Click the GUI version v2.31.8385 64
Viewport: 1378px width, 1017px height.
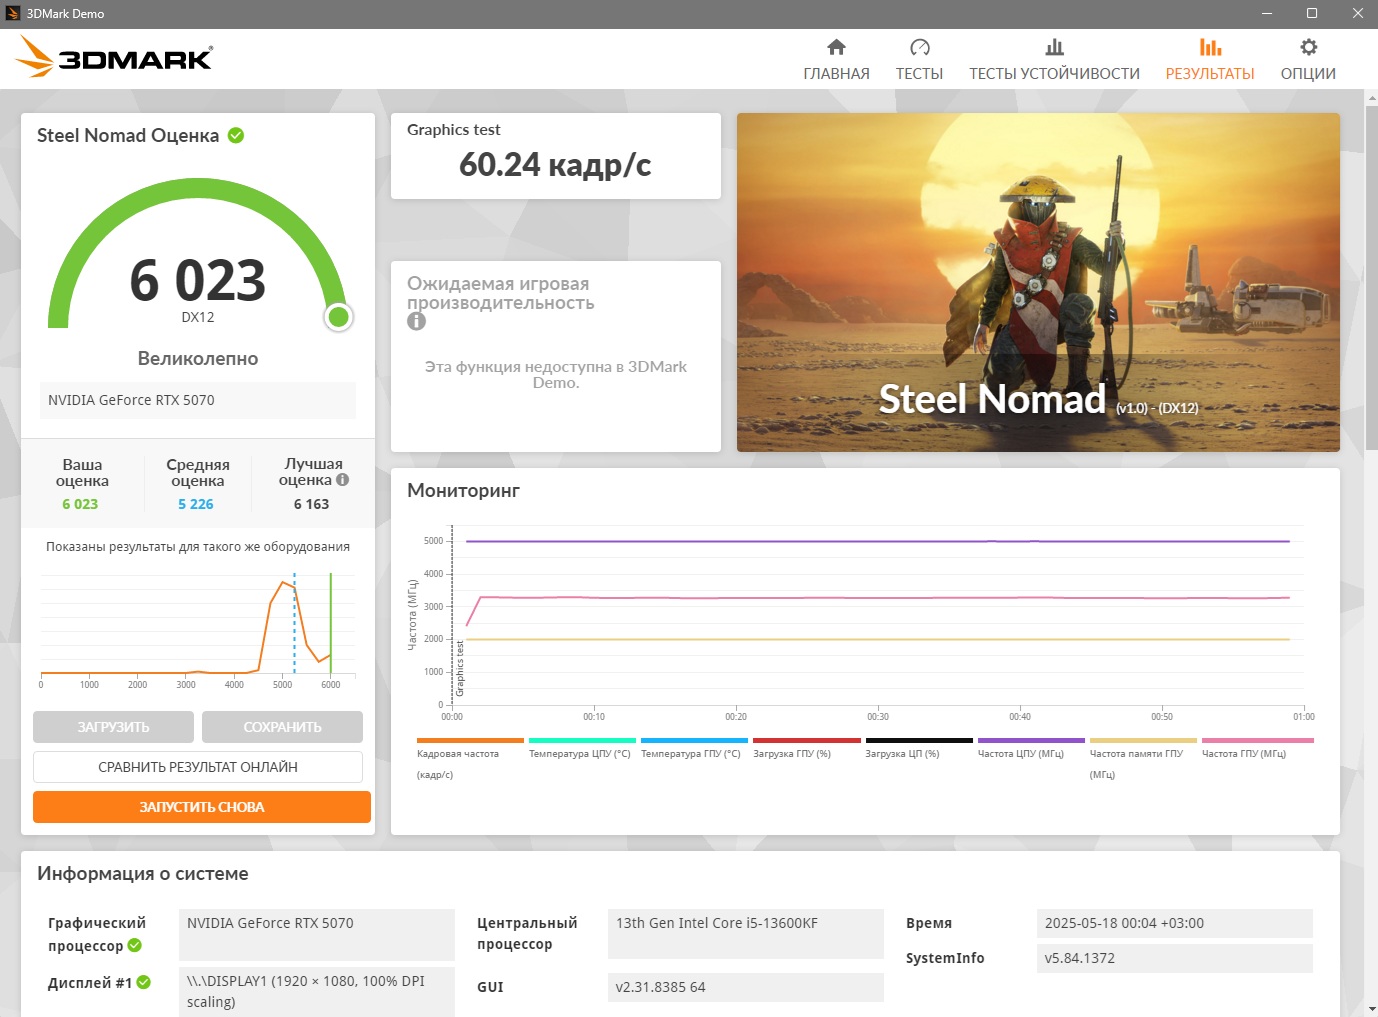point(746,987)
